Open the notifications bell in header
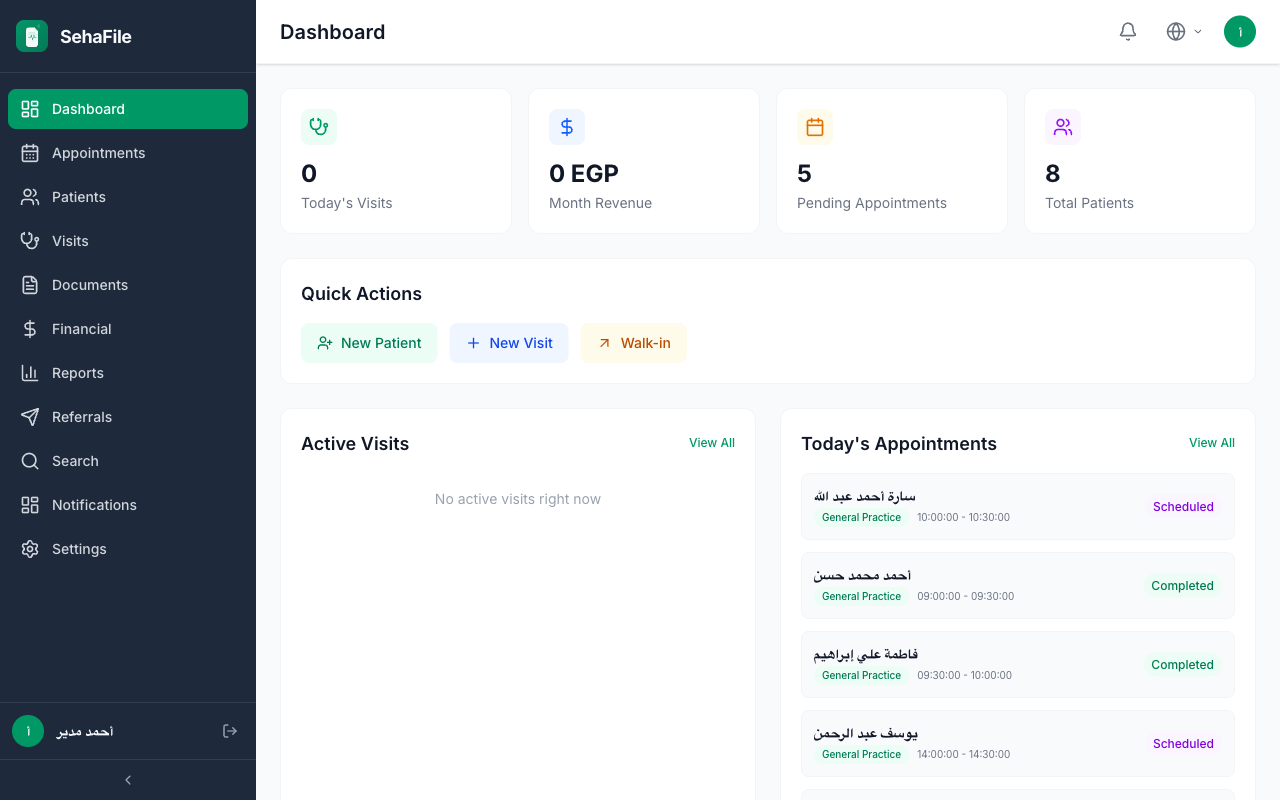Image resolution: width=1280 pixels, height=800 pixels. point(1128,32)
